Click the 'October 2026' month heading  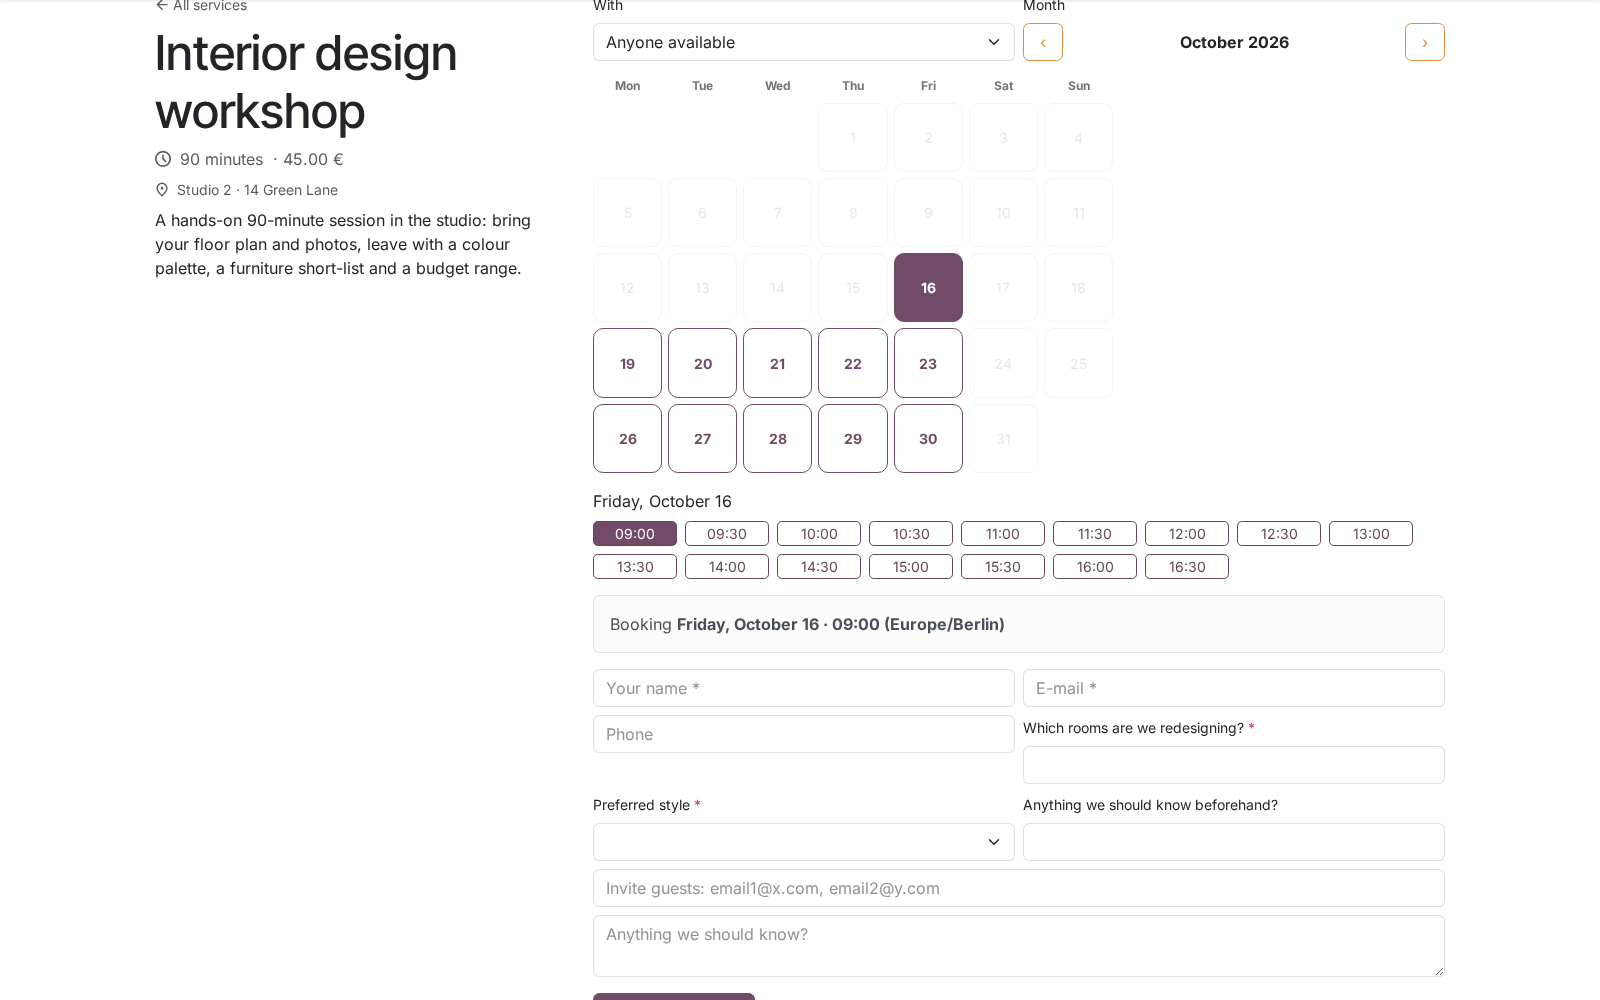[1234, 42]
